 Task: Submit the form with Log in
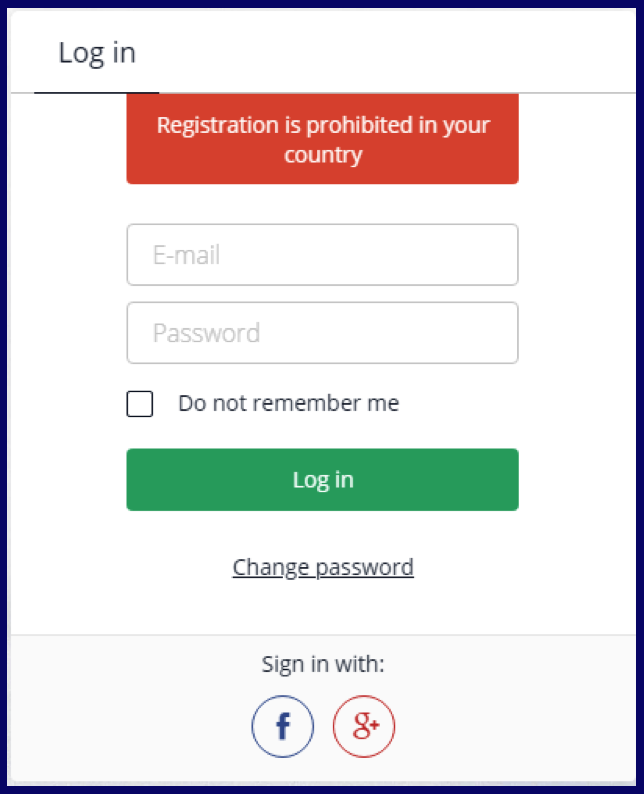[x=323, y=480]
